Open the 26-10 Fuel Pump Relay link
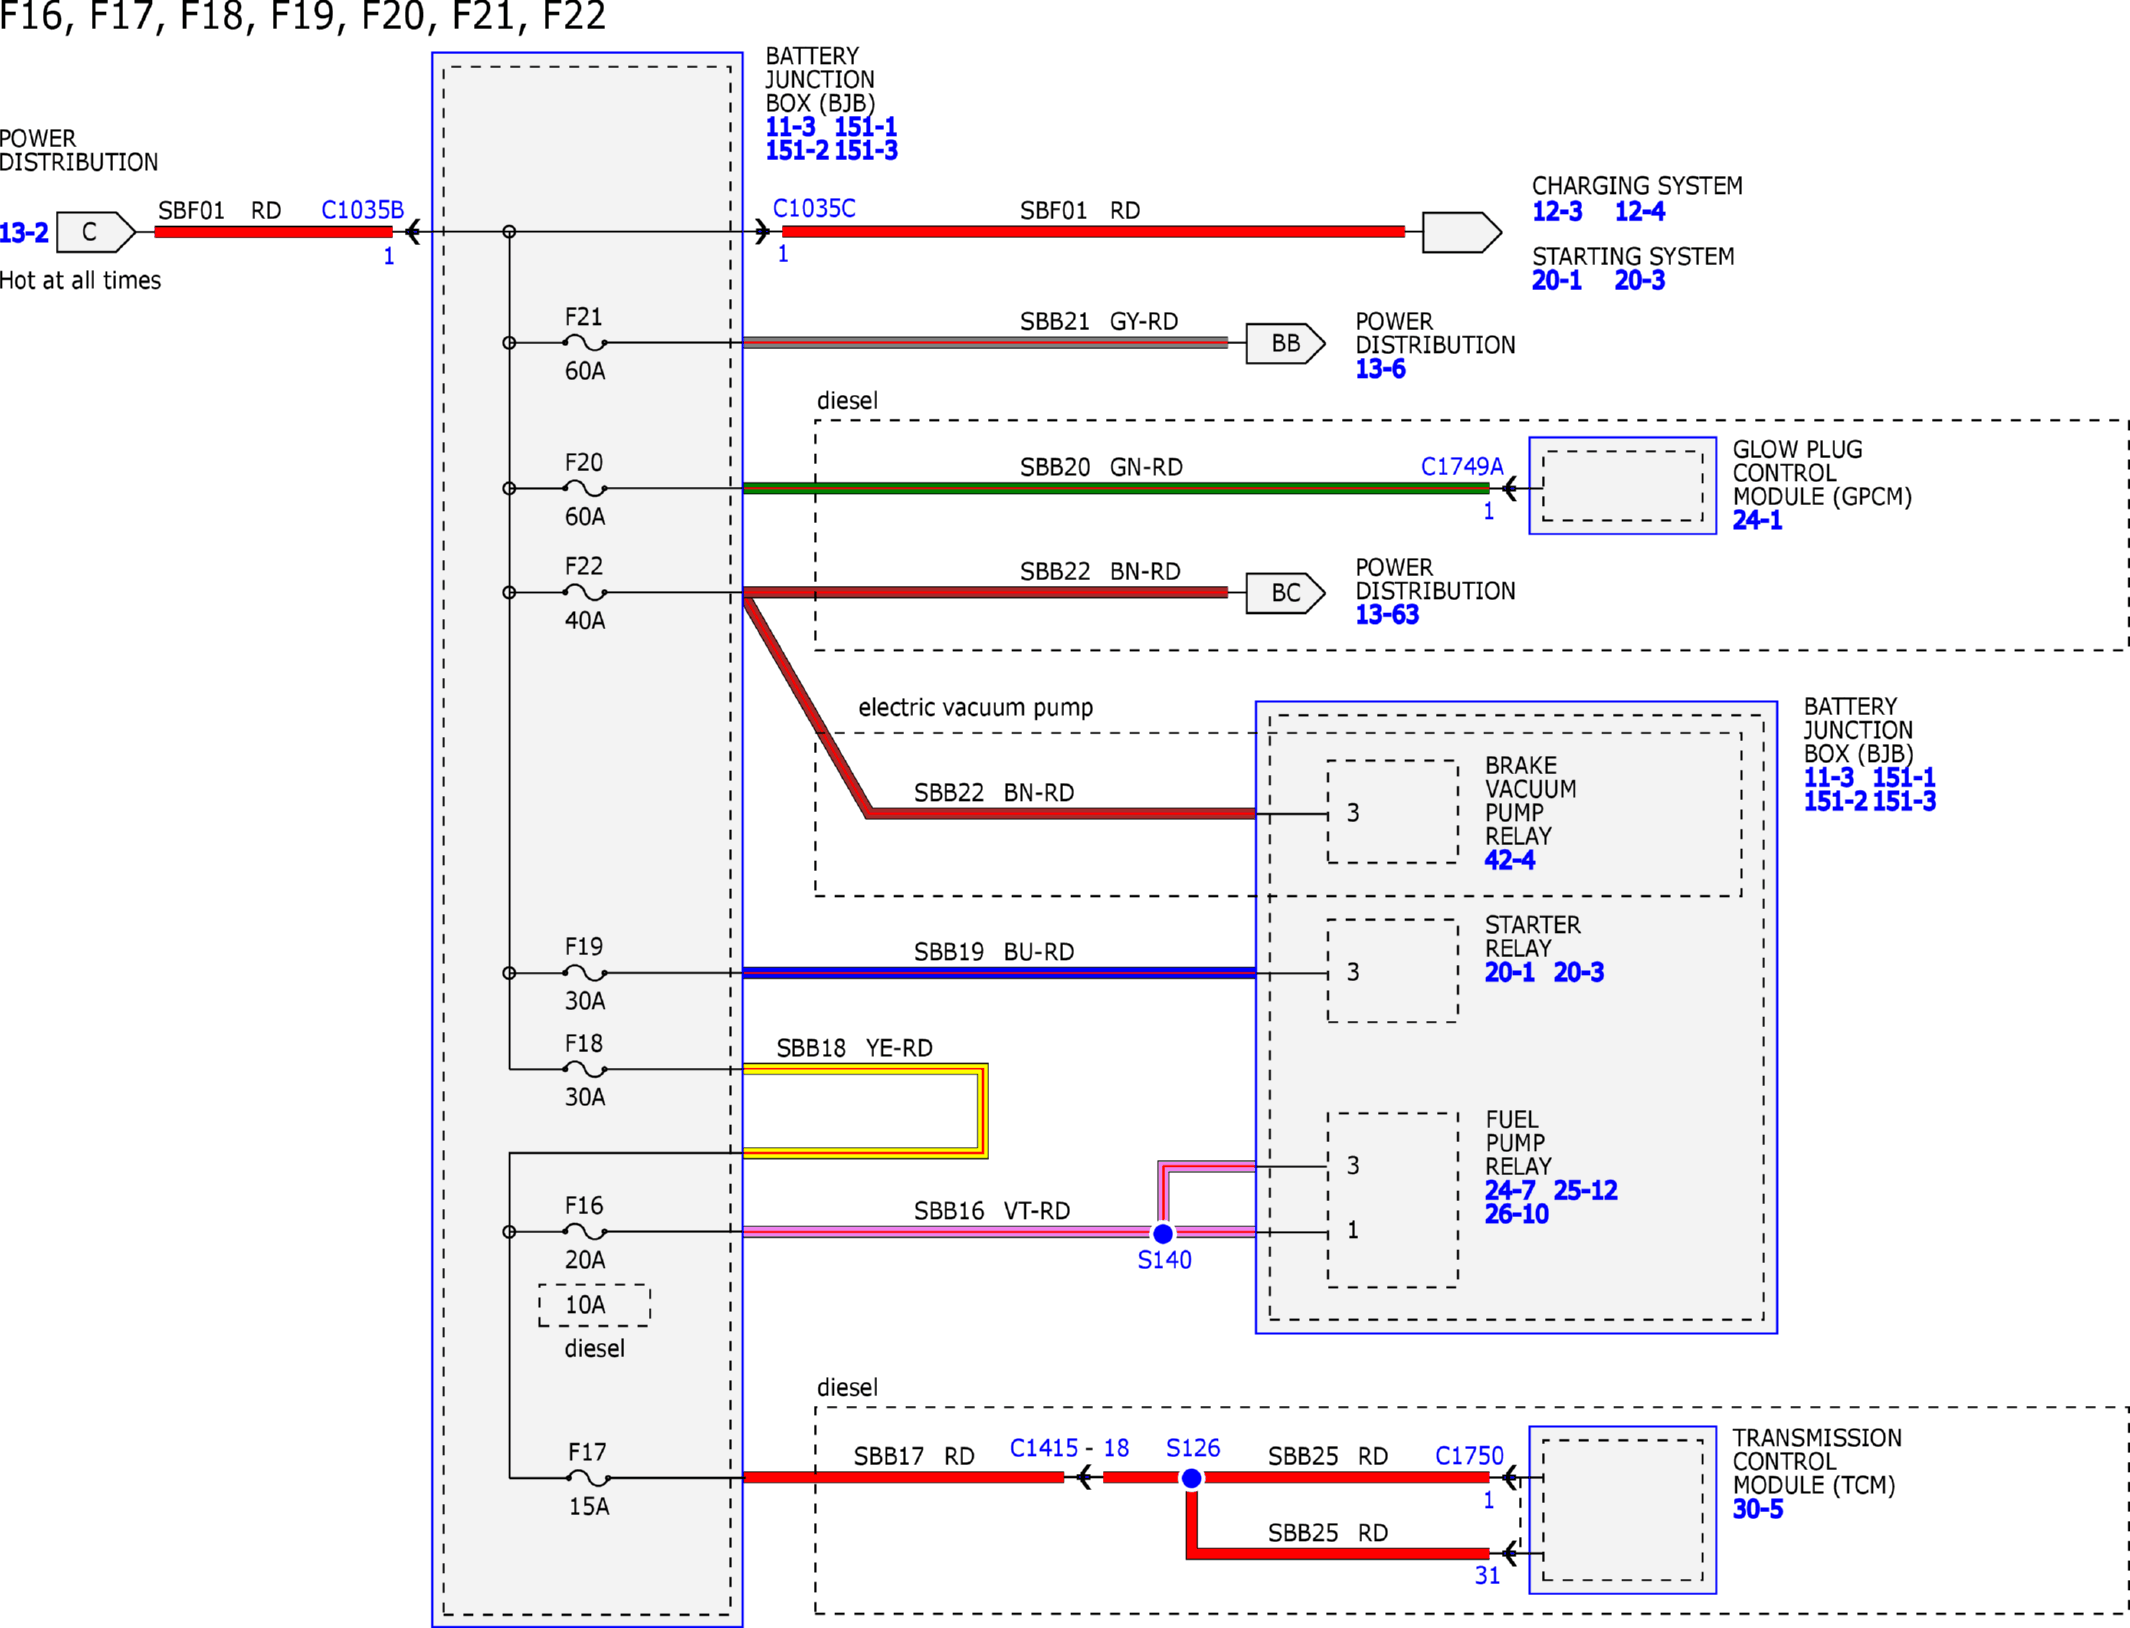The image size is (2130, 1628). (1516, 1214)
